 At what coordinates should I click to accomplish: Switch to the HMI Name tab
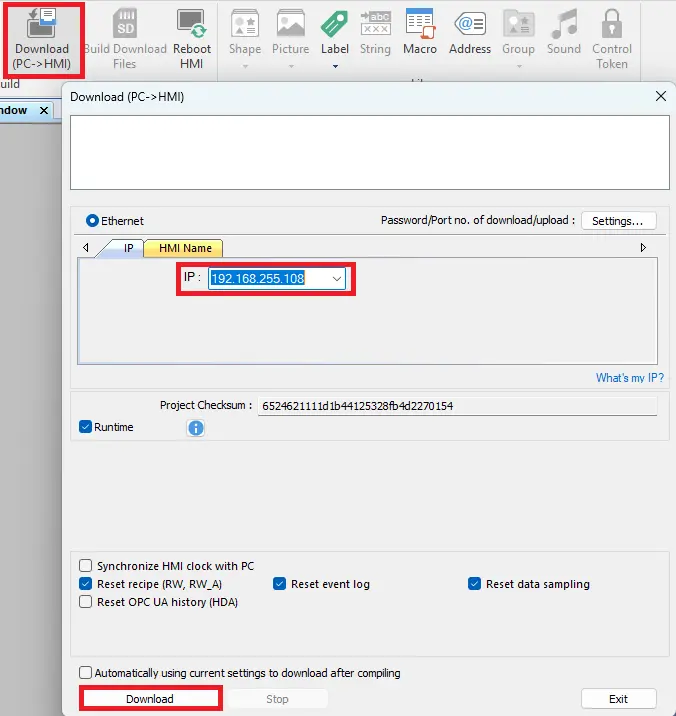click(x=184, y=248)
